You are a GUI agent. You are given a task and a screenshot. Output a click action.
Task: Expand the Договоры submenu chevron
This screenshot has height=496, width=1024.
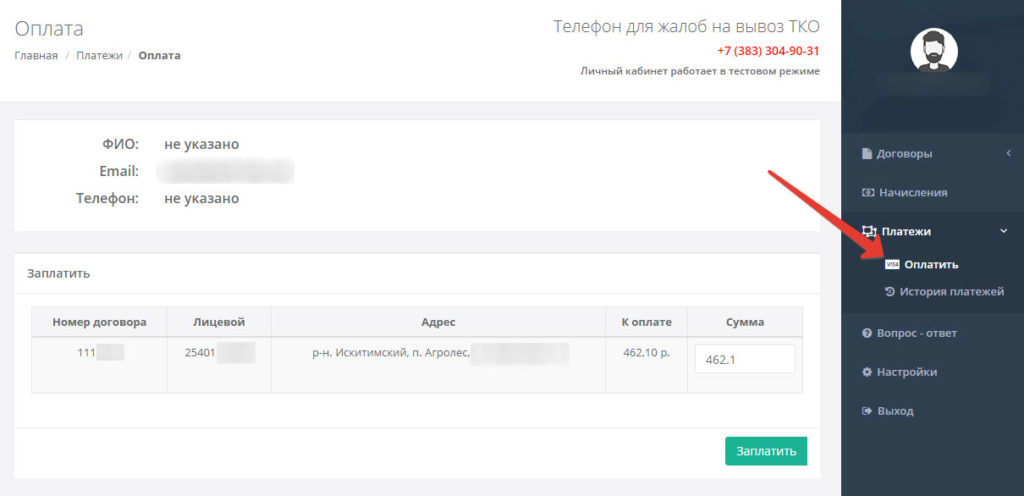point(1008,154)
